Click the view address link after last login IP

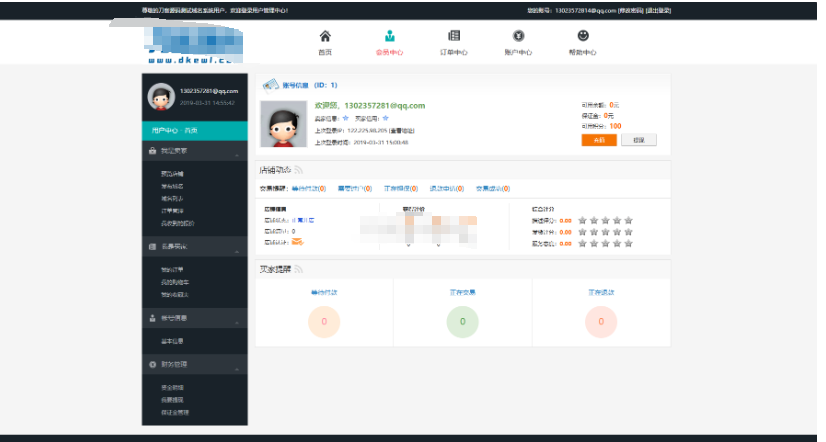click(x=402, y=131)
